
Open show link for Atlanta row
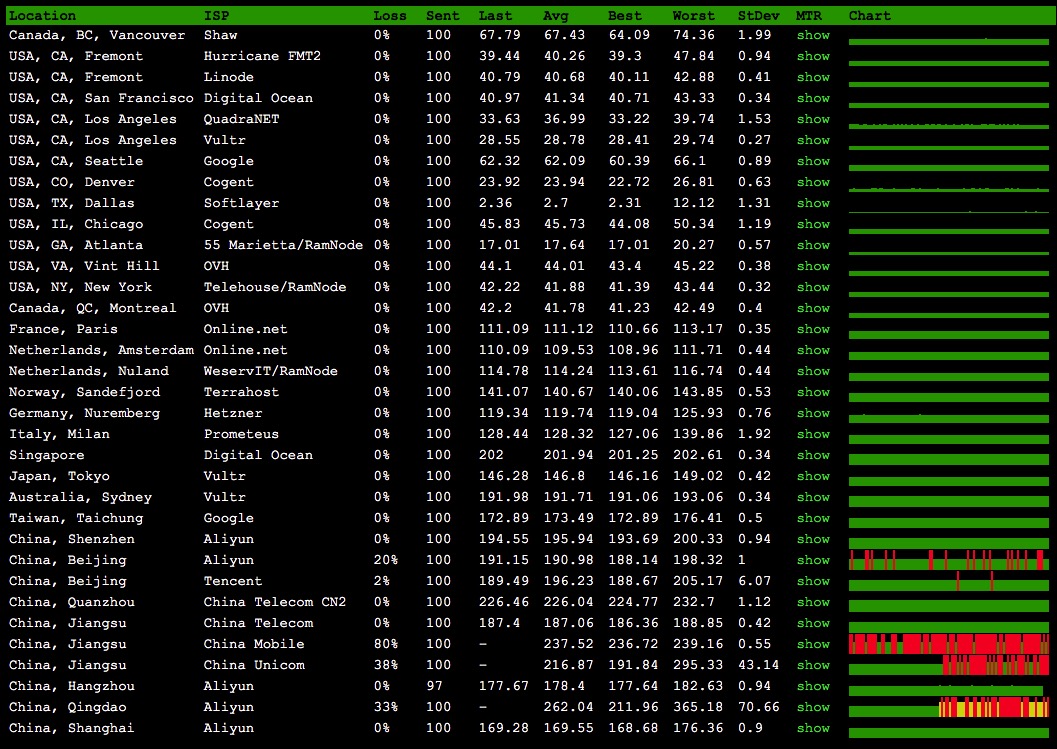pos(813,245)
